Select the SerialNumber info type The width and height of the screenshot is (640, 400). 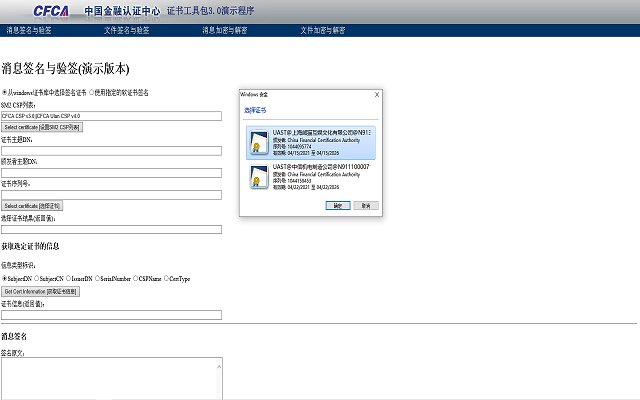pyautogui.click(x=97, y=278)
